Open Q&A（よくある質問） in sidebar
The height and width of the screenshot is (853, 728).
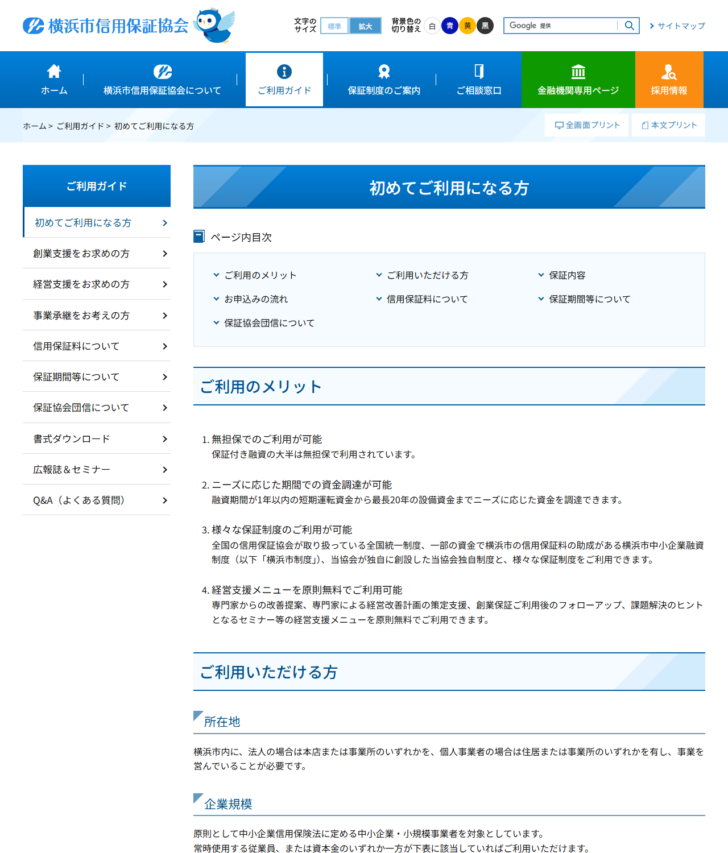(97, 500)
